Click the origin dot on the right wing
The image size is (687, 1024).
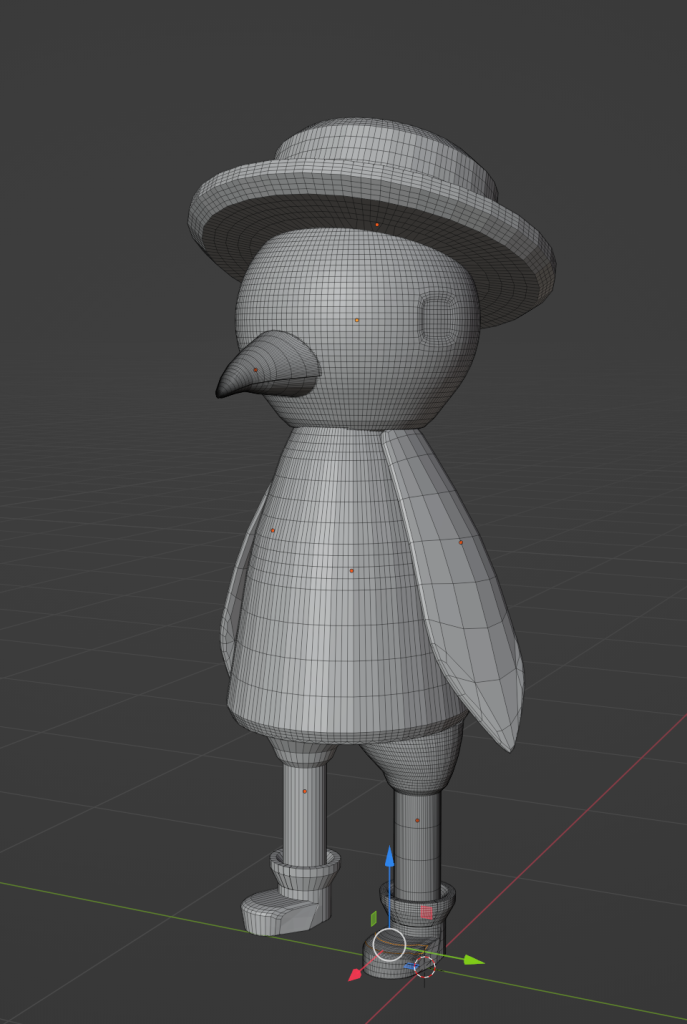click(x=461, y=542)
